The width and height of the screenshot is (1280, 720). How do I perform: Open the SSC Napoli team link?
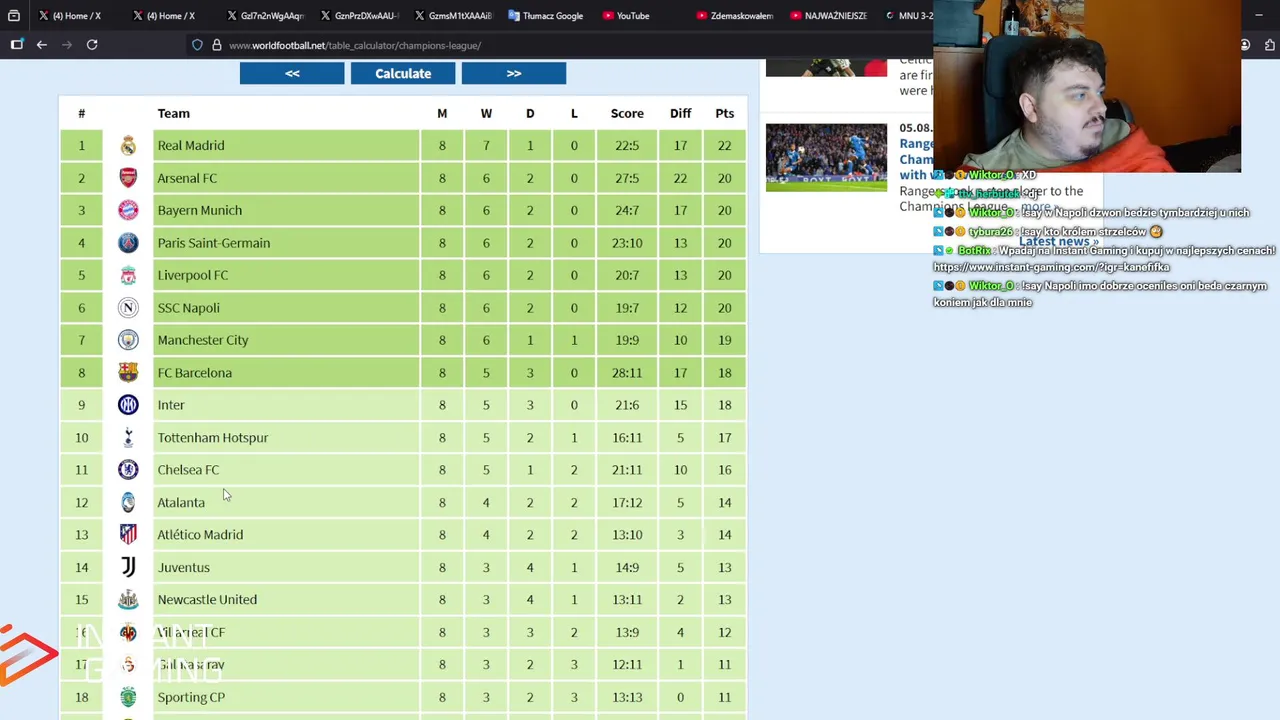point(188,308)
